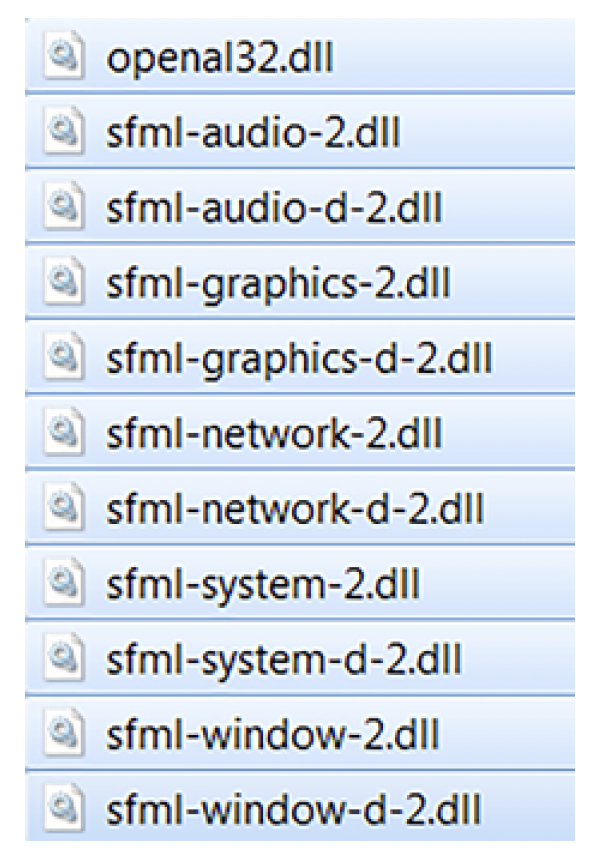Click the sfml-window-2.dll file icon
The image size is (596, 866).
coord(65,734)
